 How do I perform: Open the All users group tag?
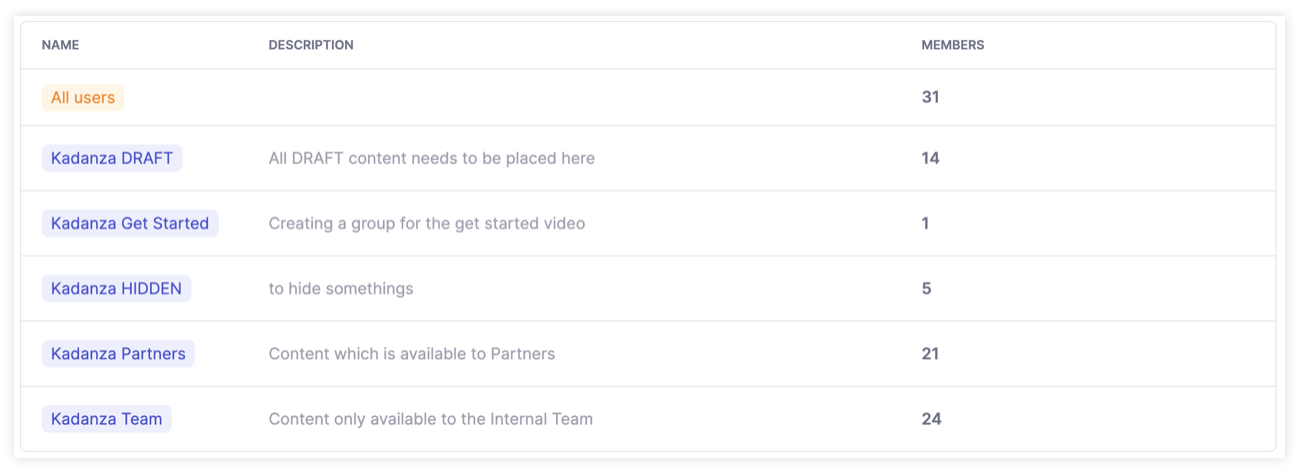pyautogui.click(x=83, y=98)
